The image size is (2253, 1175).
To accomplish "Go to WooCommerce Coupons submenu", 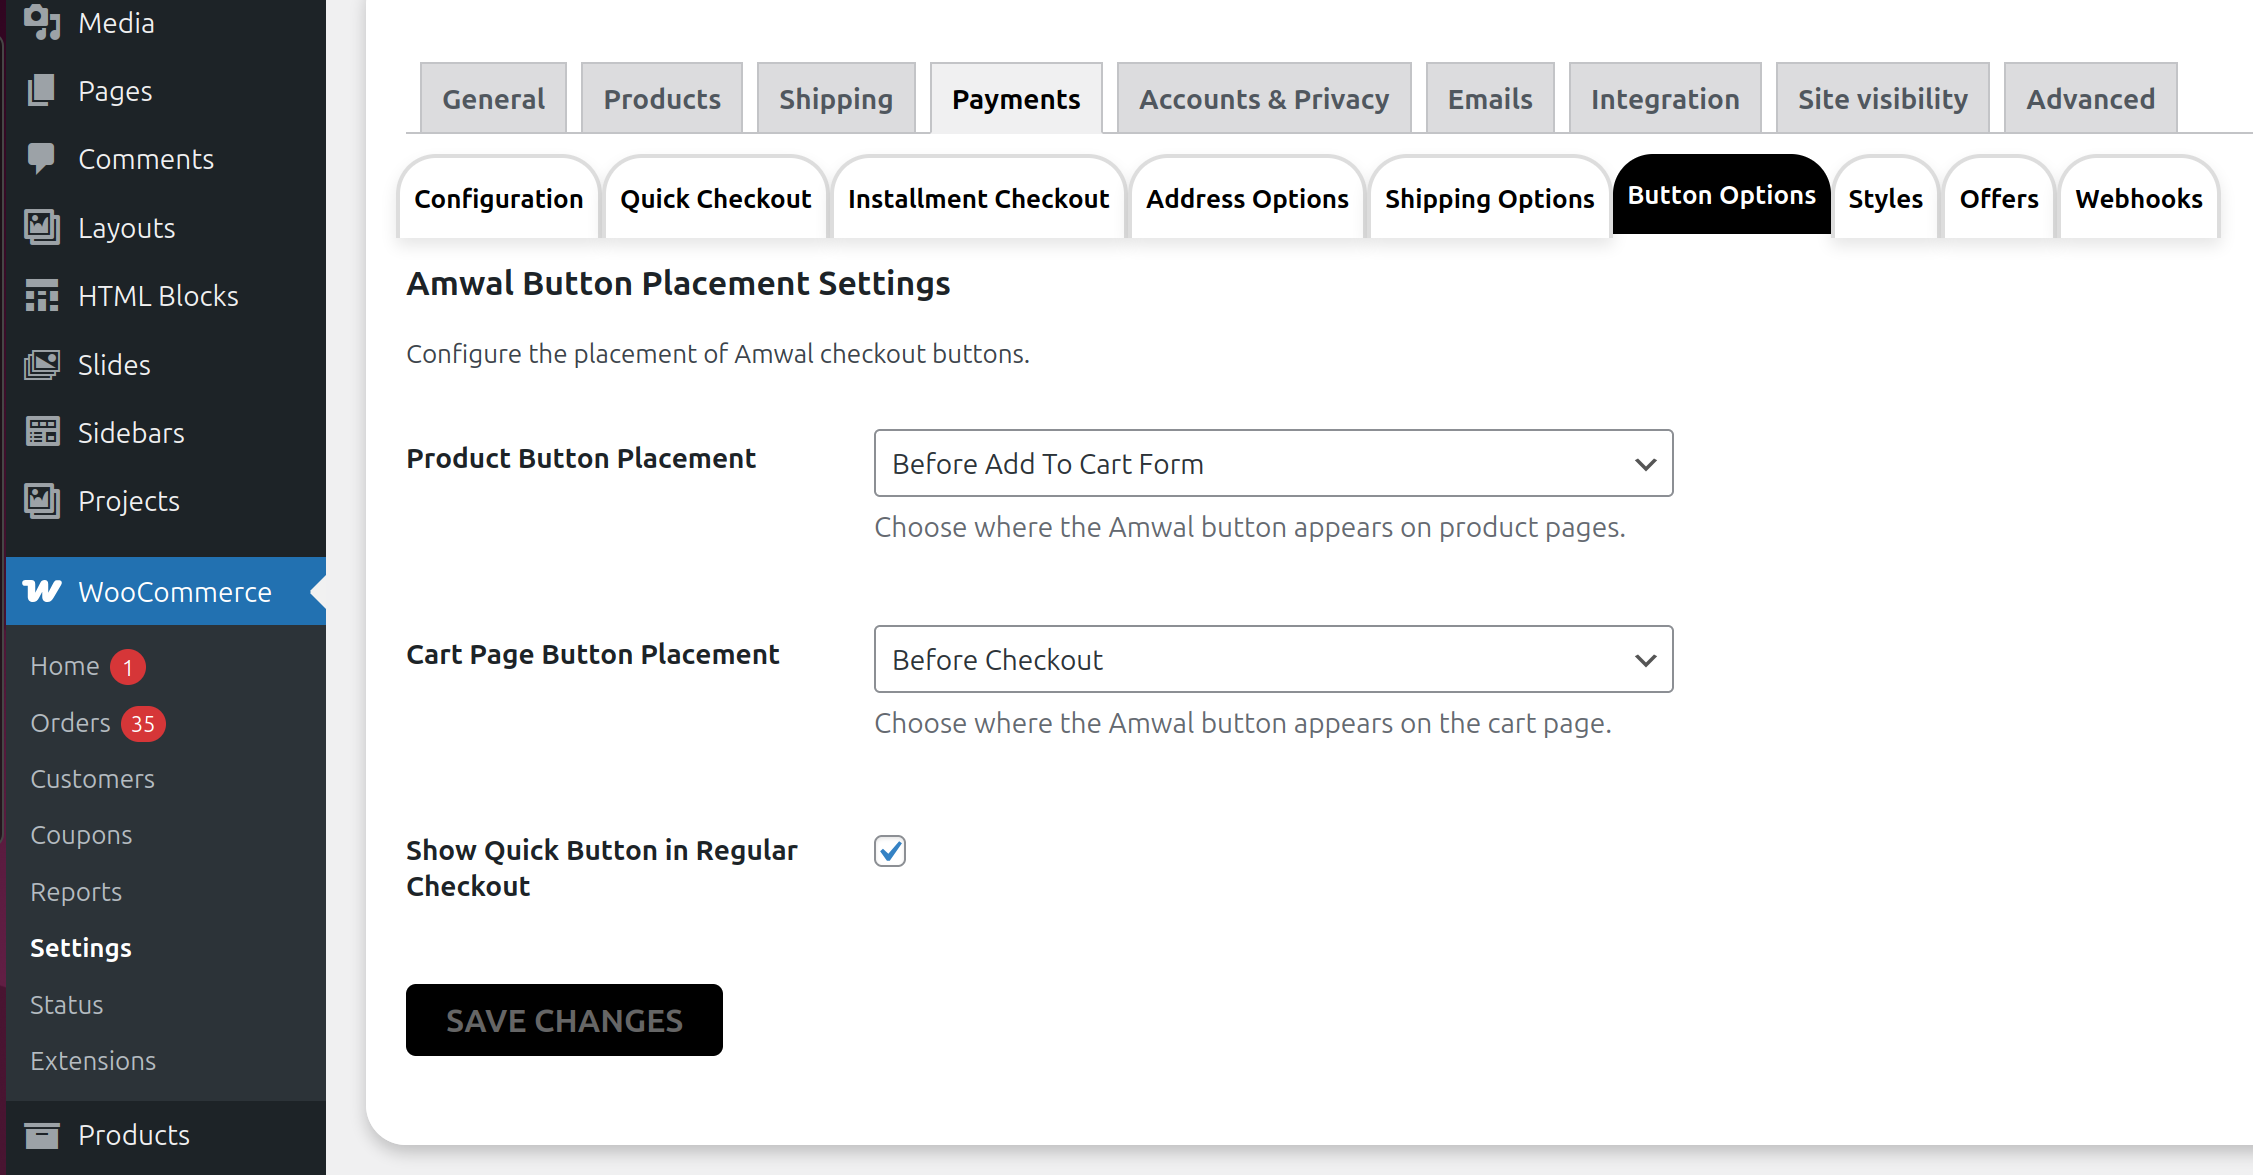I will 81,834.
